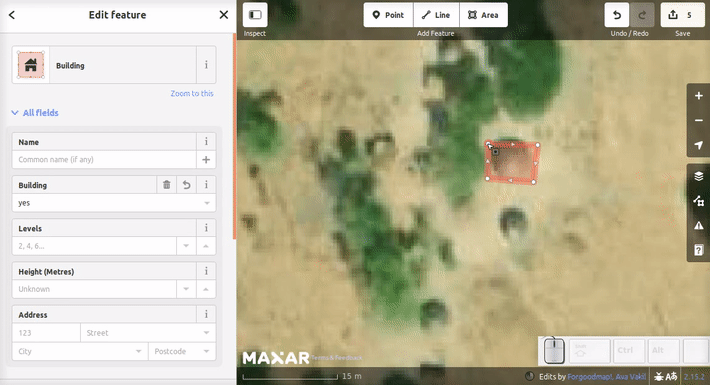Open the map data panel

[x=698, y=201]
